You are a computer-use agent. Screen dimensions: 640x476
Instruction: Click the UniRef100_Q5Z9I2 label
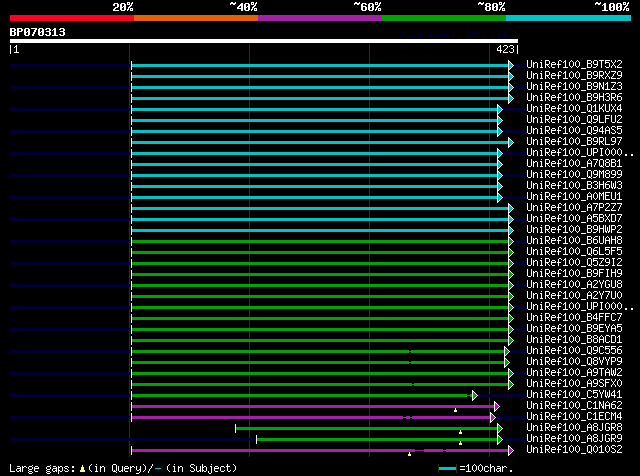(x=574, y=262)
